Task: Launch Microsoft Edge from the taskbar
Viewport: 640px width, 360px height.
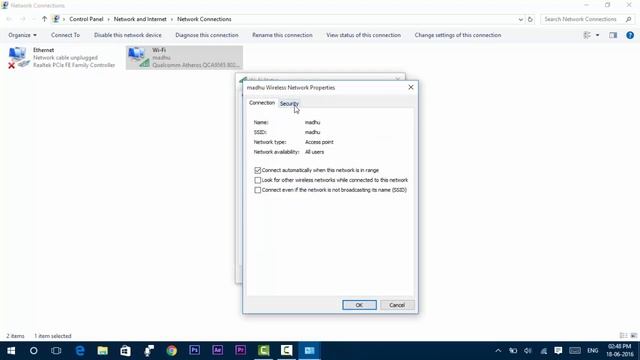Action: (x=80, y=351)
